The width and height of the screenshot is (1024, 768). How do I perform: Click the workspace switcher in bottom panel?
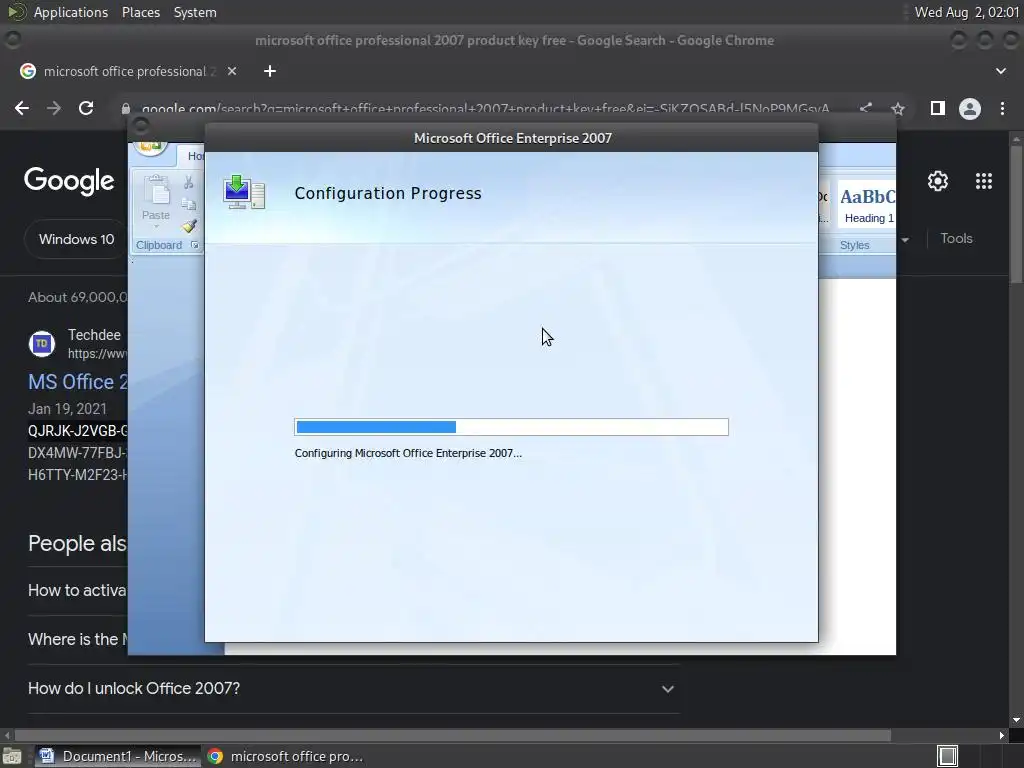pos(948,756)
